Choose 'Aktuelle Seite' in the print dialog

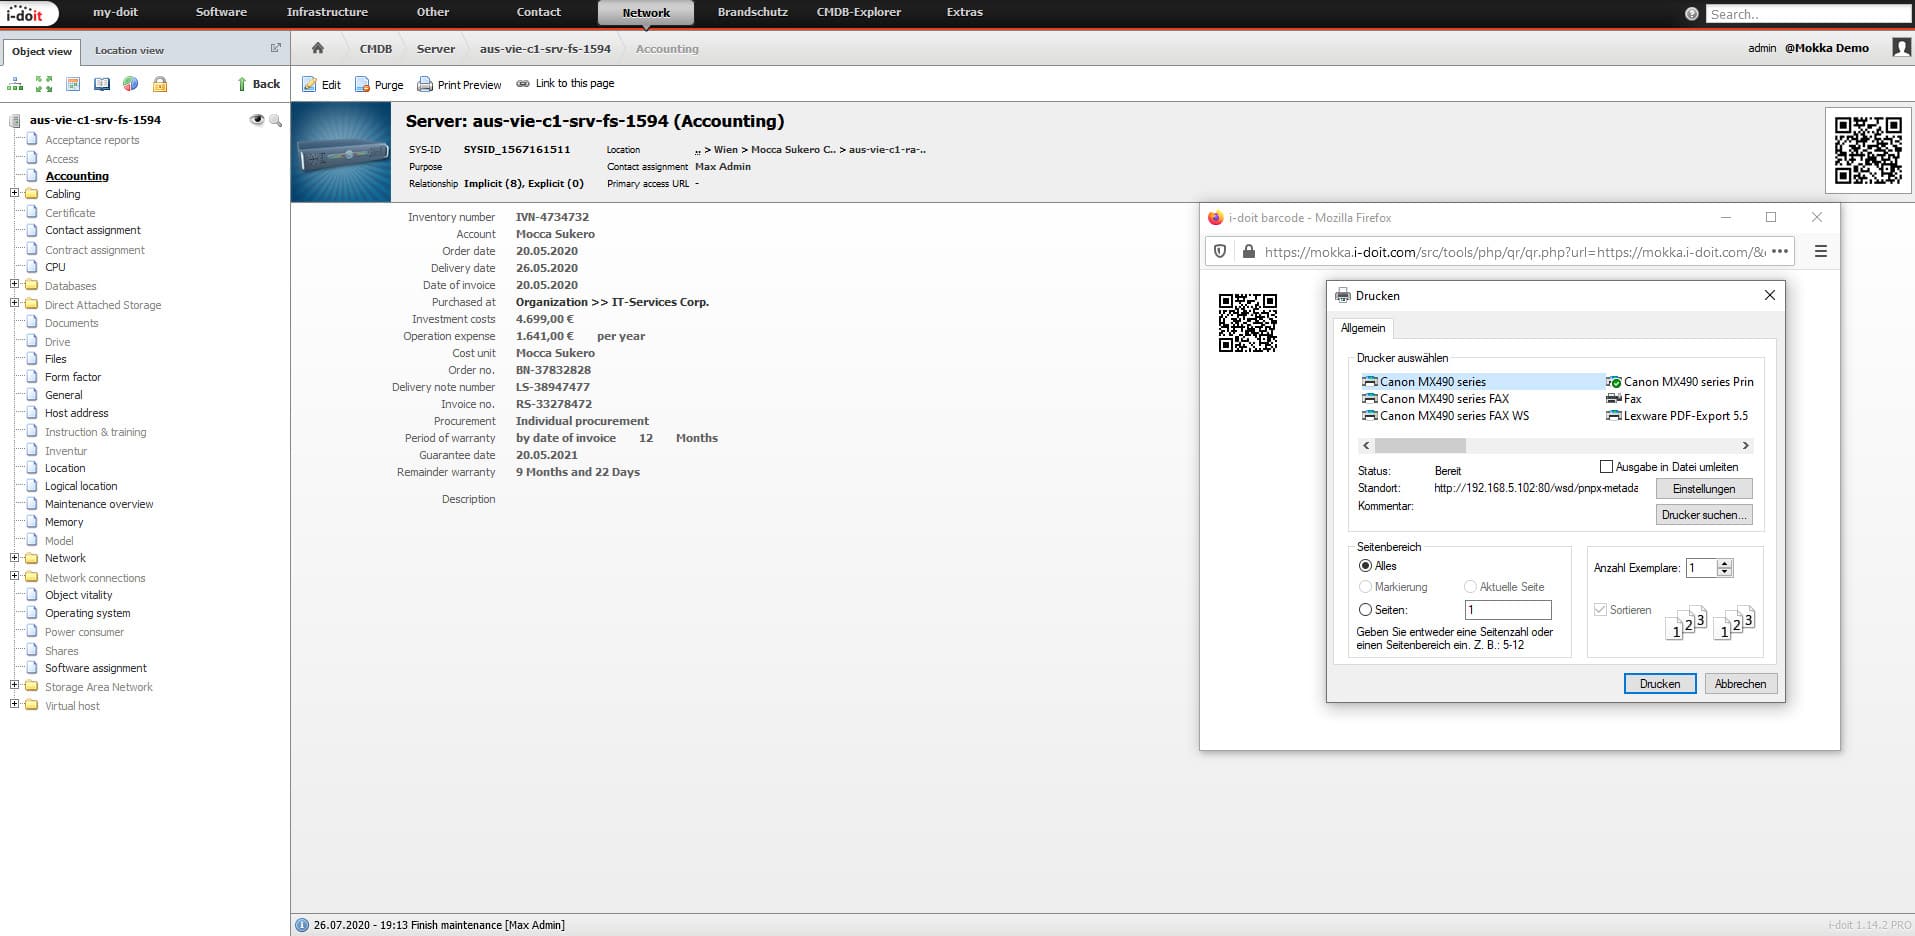point(1470,587)
